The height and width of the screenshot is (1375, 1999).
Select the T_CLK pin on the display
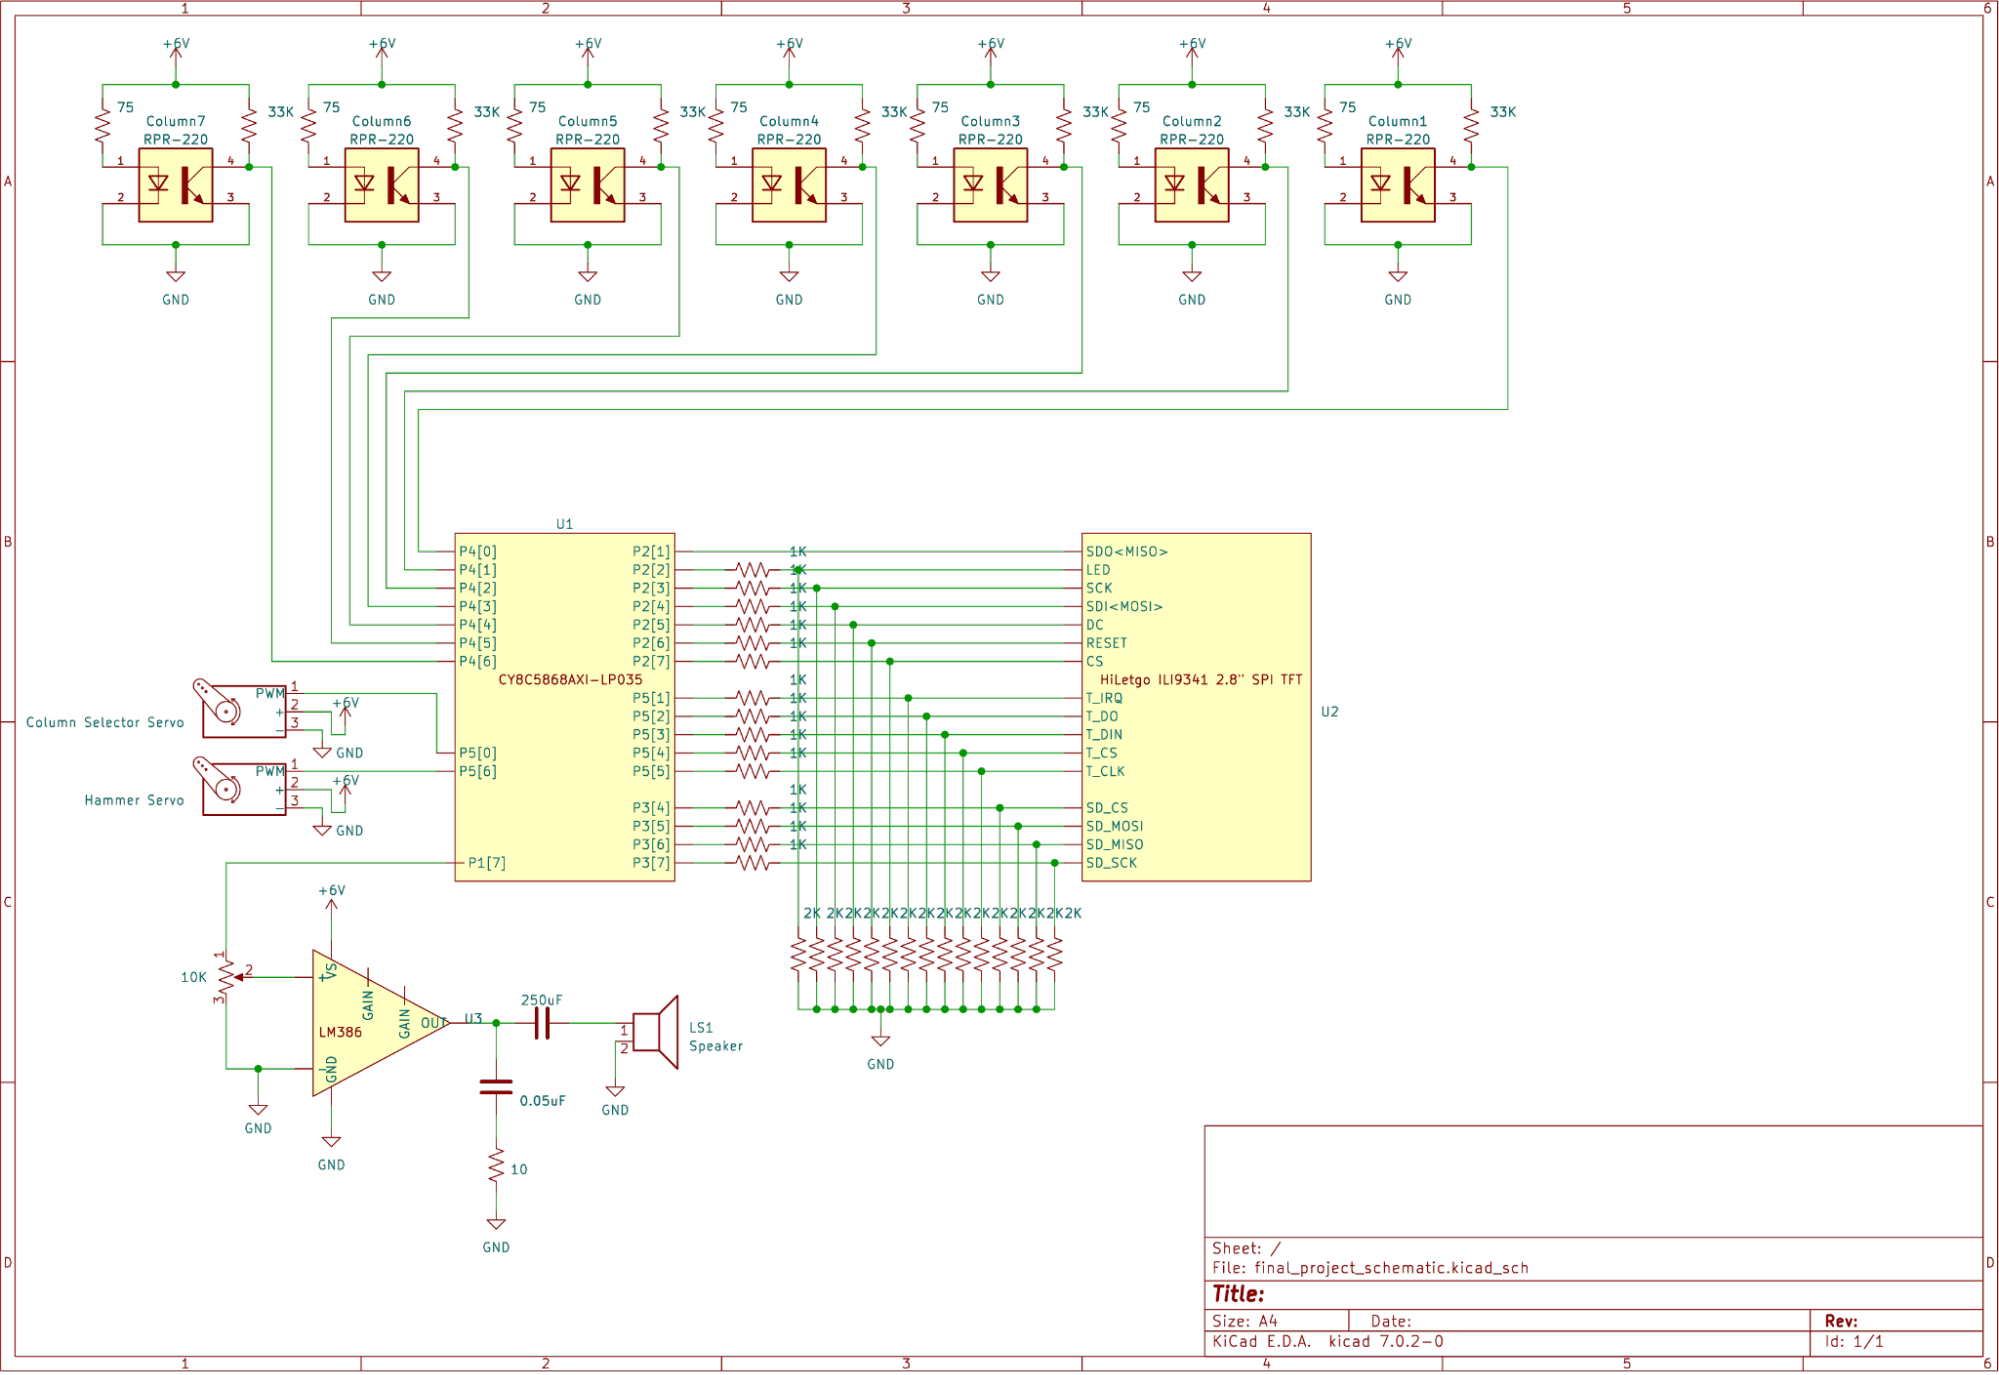(x=1105, y=771)
